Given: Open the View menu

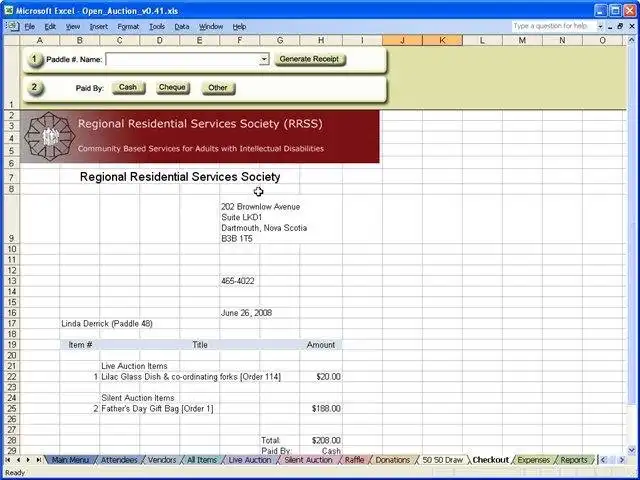Looking at the screenshot, I should (73, 27).
